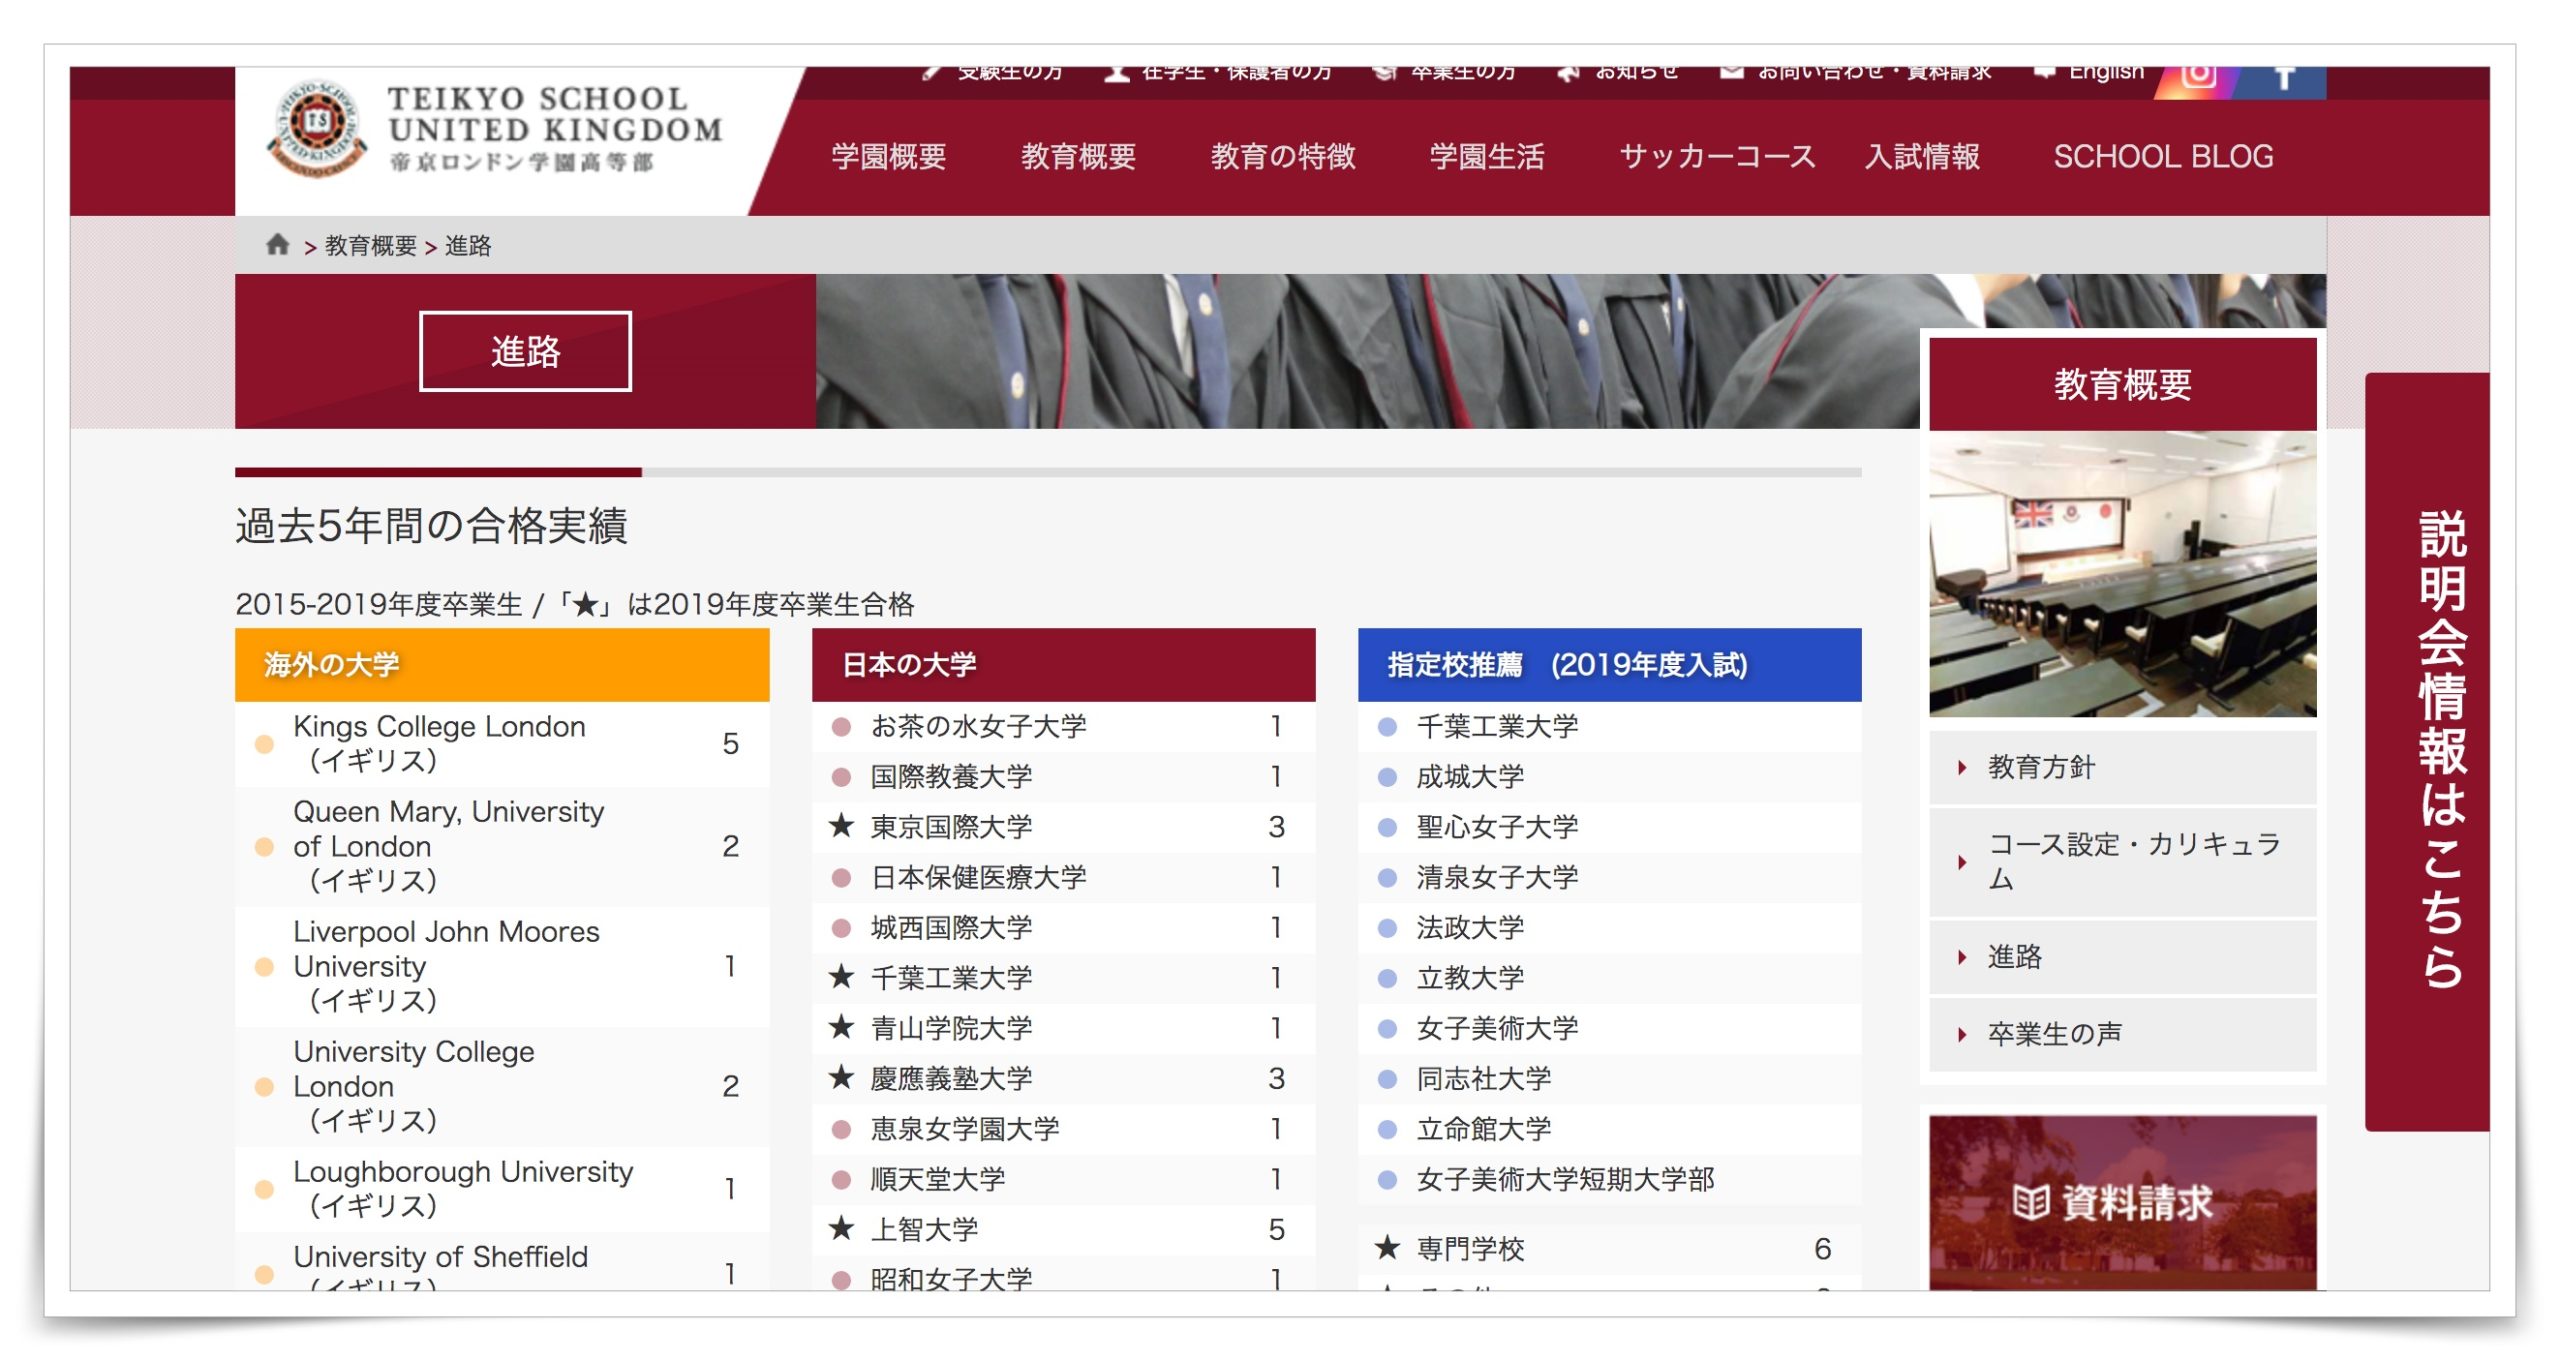Screen dimensions: 2560x1361
Task: Click the arrow beside コース設定・カリキュラム
Action: tap(1962, 862)
